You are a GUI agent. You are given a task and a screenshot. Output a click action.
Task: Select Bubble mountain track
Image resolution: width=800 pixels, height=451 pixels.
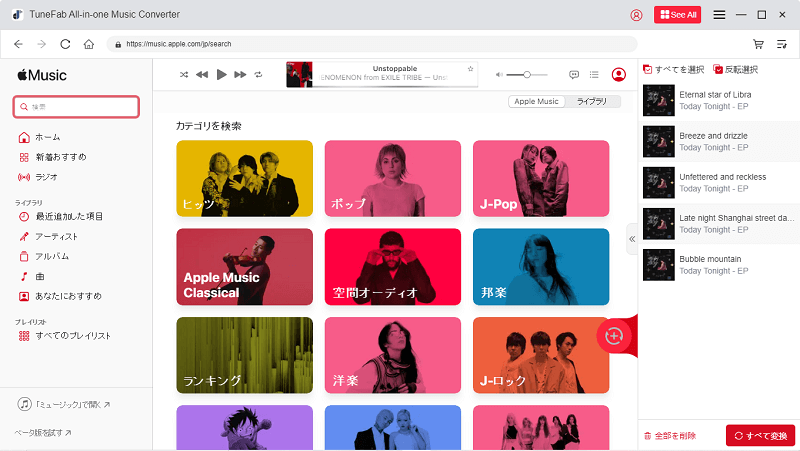[x=719, y=265]
